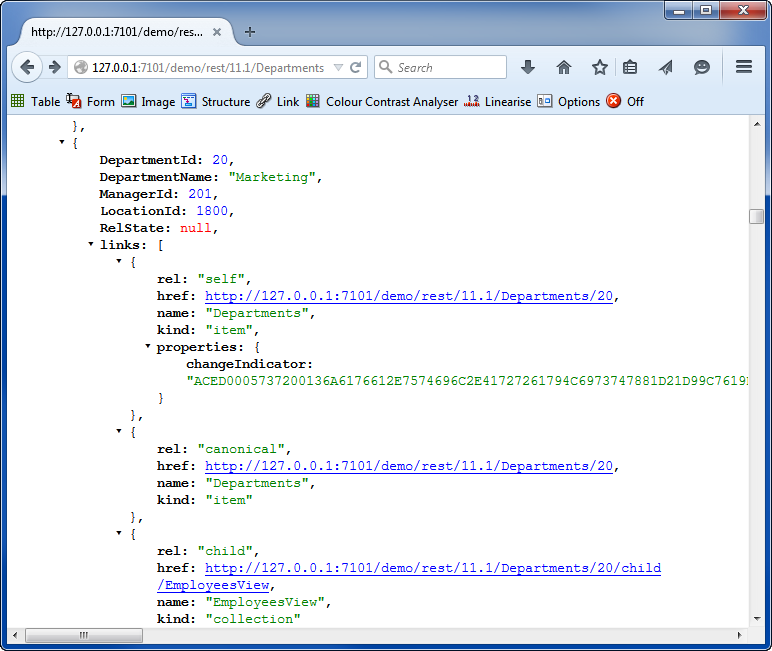Image resolution: width=772 pixels, height=651 pixels.
Task: Go back to the previous page
Action: click(27, 67)
